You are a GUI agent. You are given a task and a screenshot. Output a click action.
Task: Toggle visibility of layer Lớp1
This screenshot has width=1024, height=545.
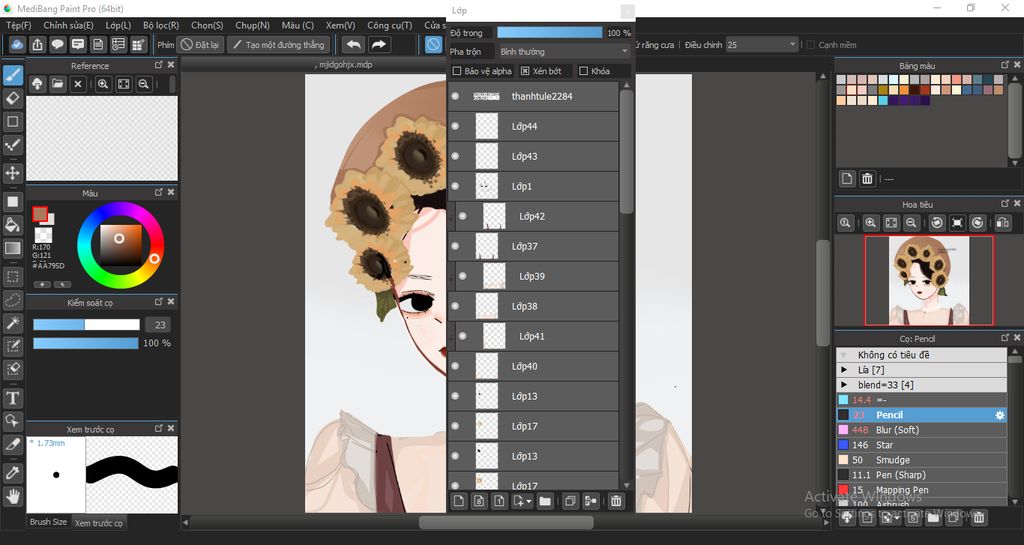455,186
